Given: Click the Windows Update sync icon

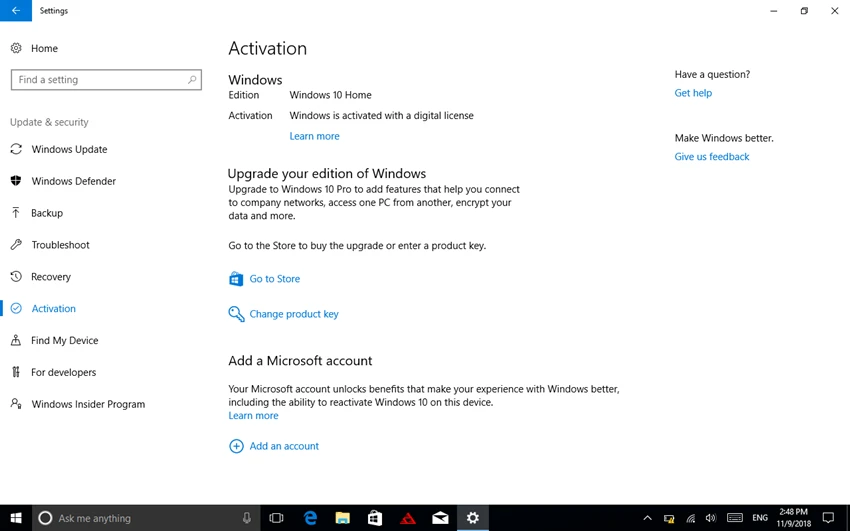Looking at the screenshot, I should pos(16,149).
